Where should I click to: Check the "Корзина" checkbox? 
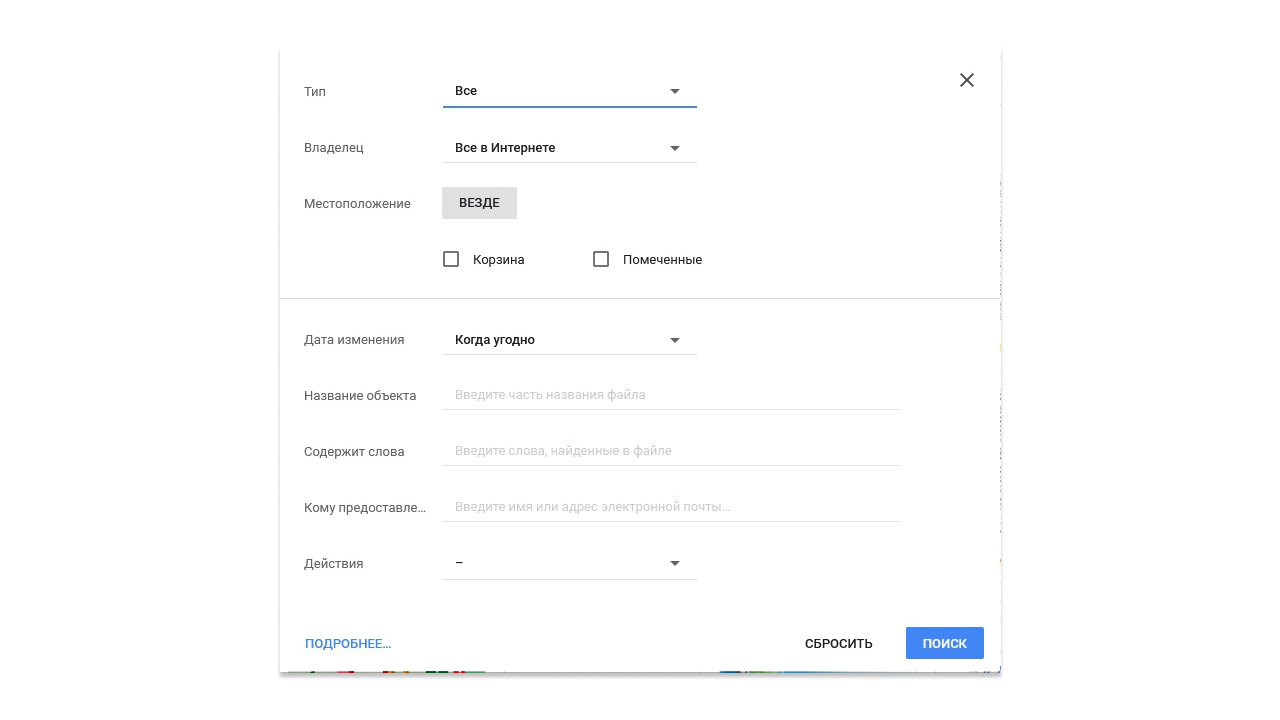coord(451,258)
